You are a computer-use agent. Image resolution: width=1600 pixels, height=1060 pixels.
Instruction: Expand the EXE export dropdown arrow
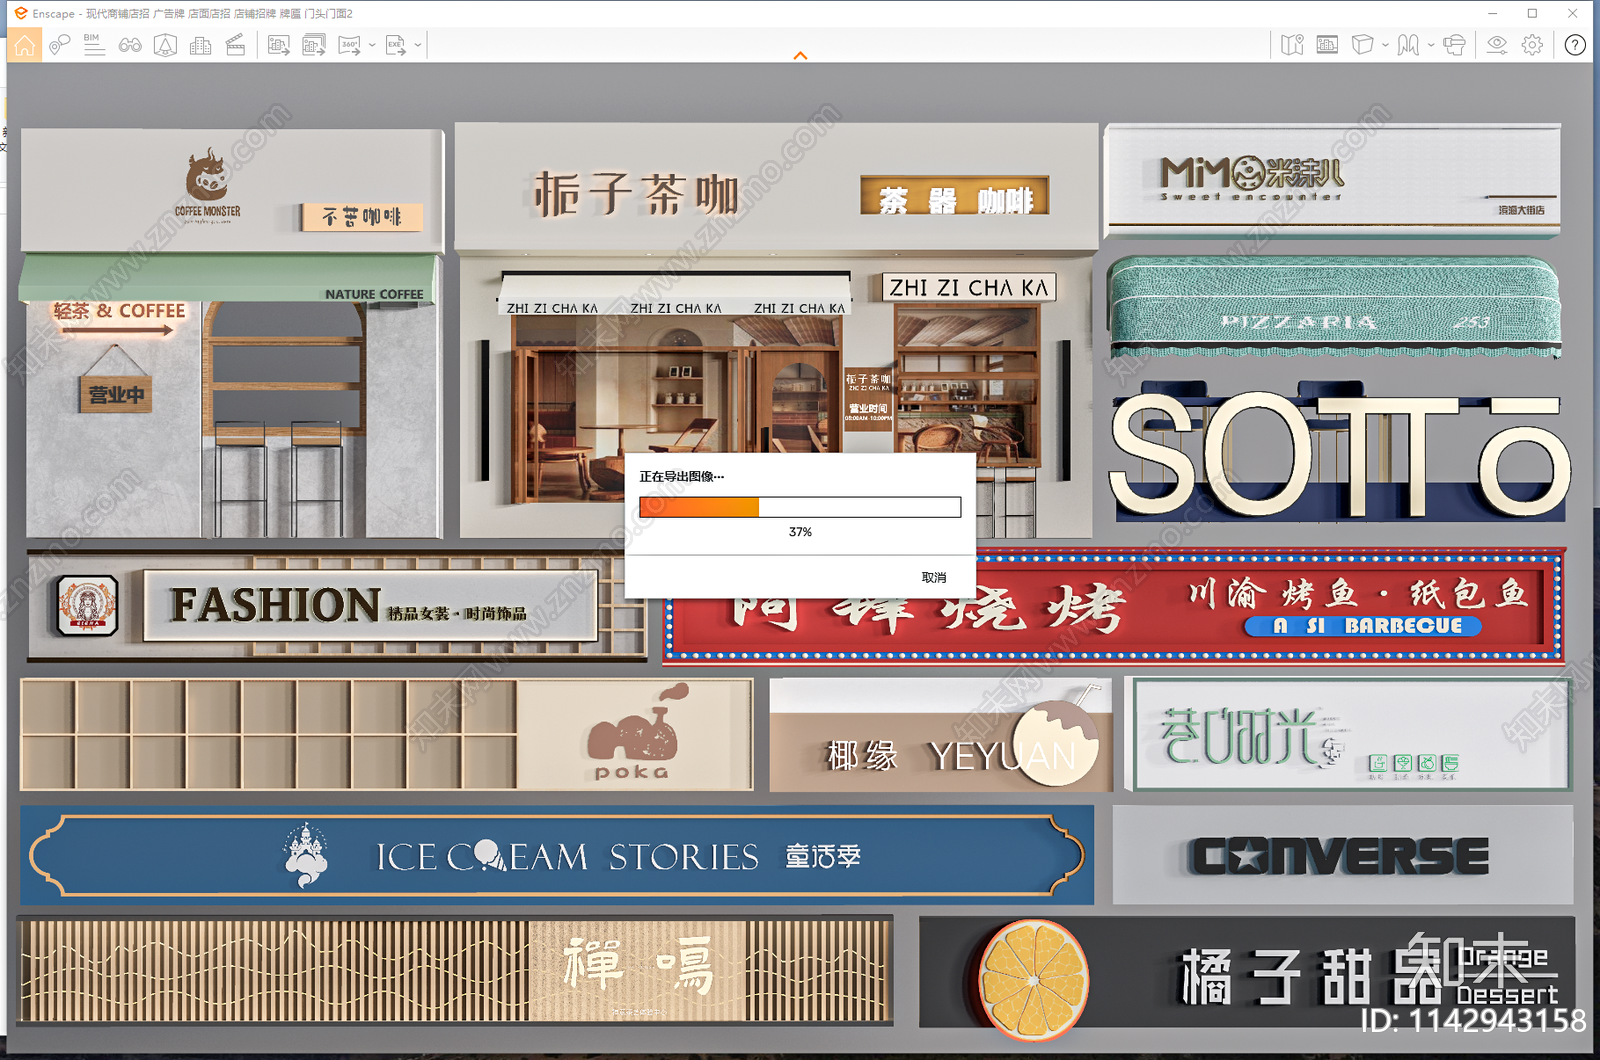click(x=418, y=45)
